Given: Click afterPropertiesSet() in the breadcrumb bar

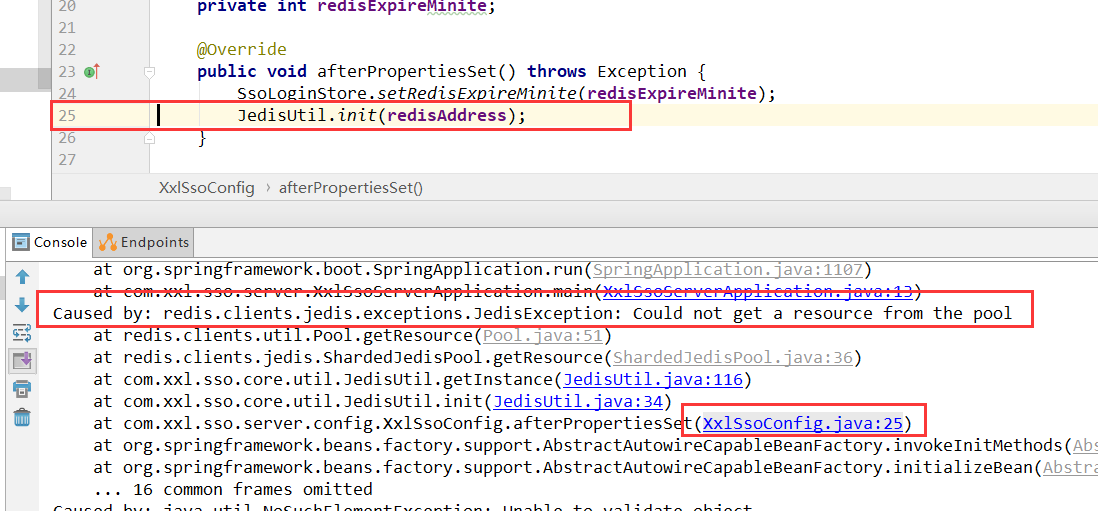Looking at the screenshot, I should coord(351,188).
